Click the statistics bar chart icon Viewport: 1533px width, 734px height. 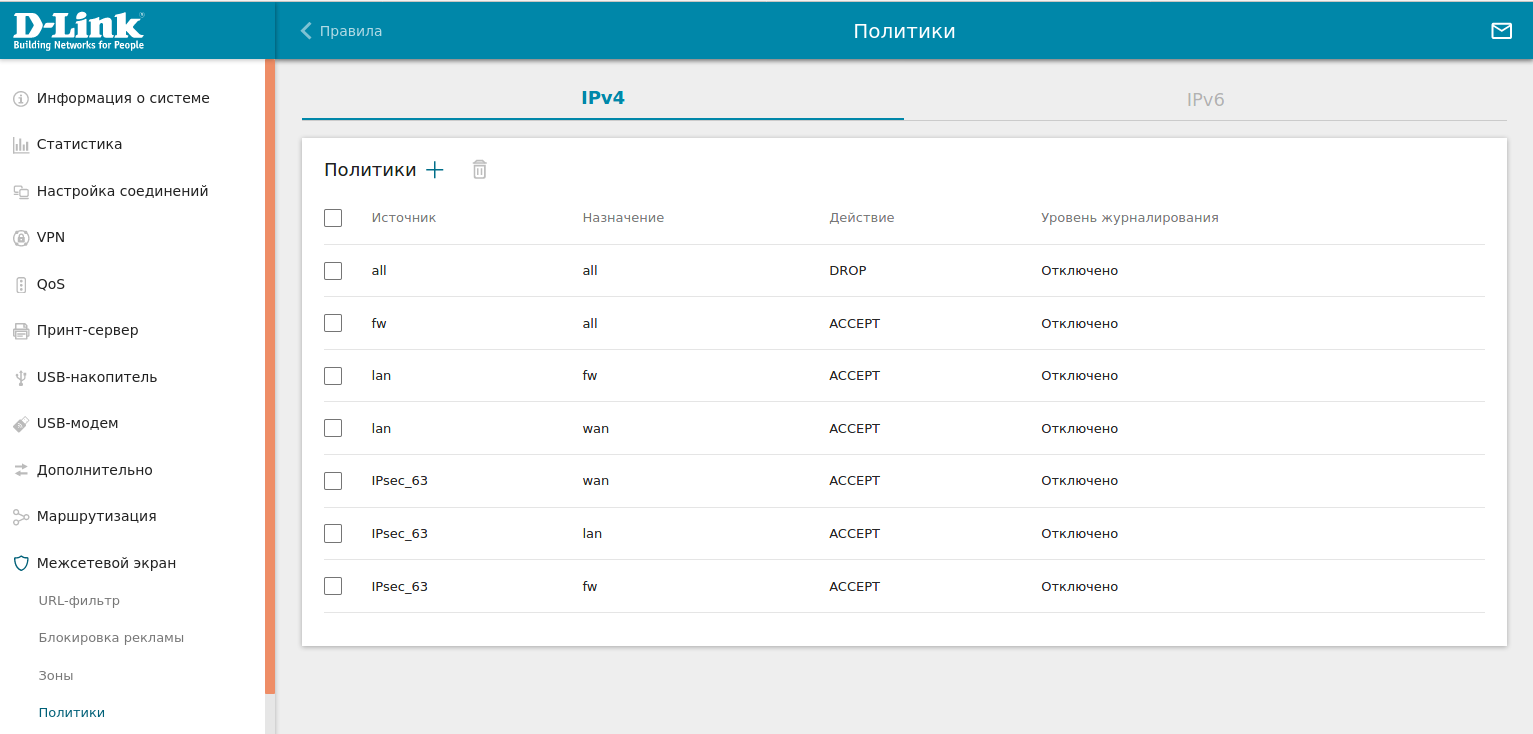[x=20, y=145]
